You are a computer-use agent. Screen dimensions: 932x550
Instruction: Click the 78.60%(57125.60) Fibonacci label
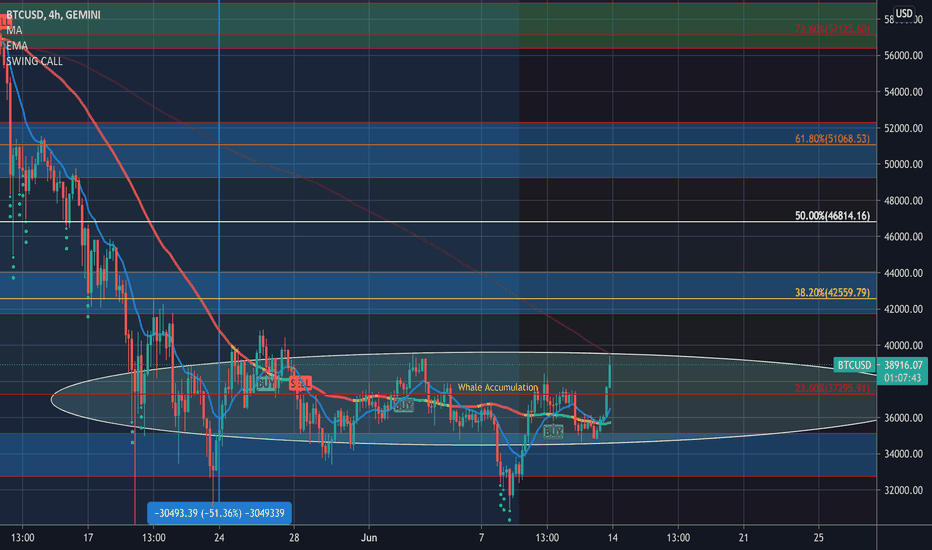point(832,29)
